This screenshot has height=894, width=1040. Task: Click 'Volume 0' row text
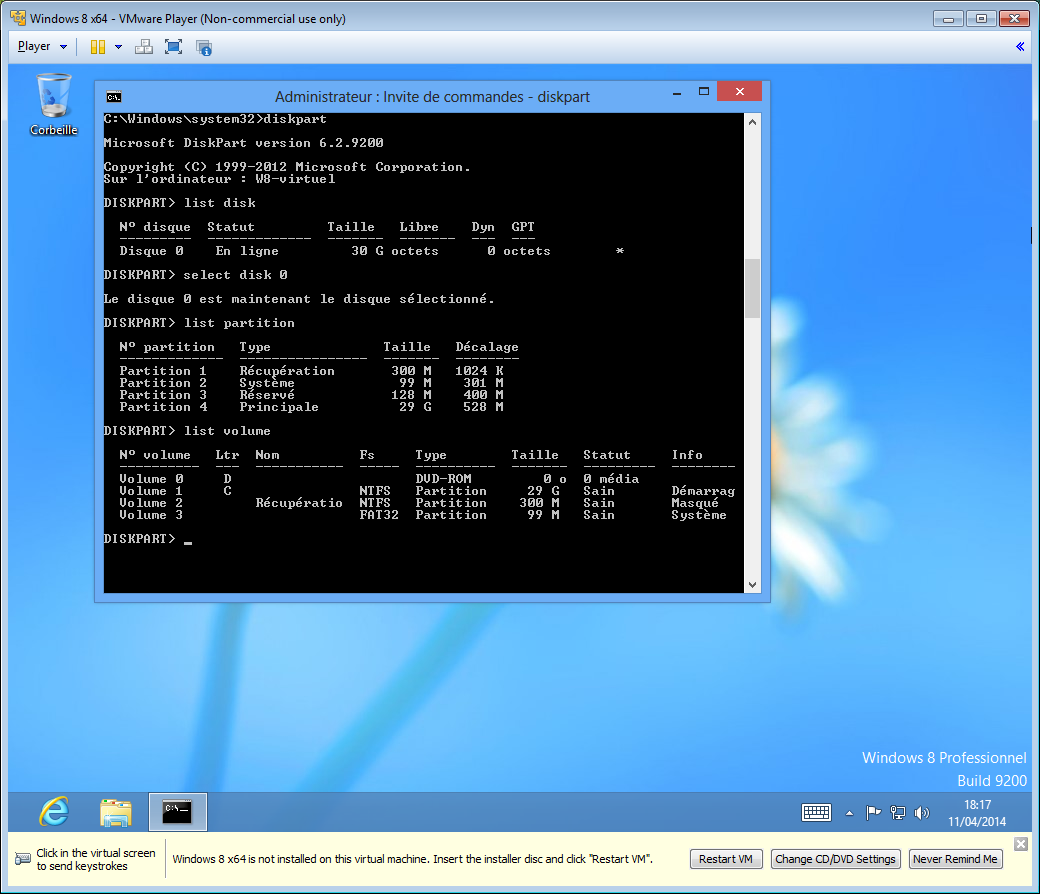[151, 479]
